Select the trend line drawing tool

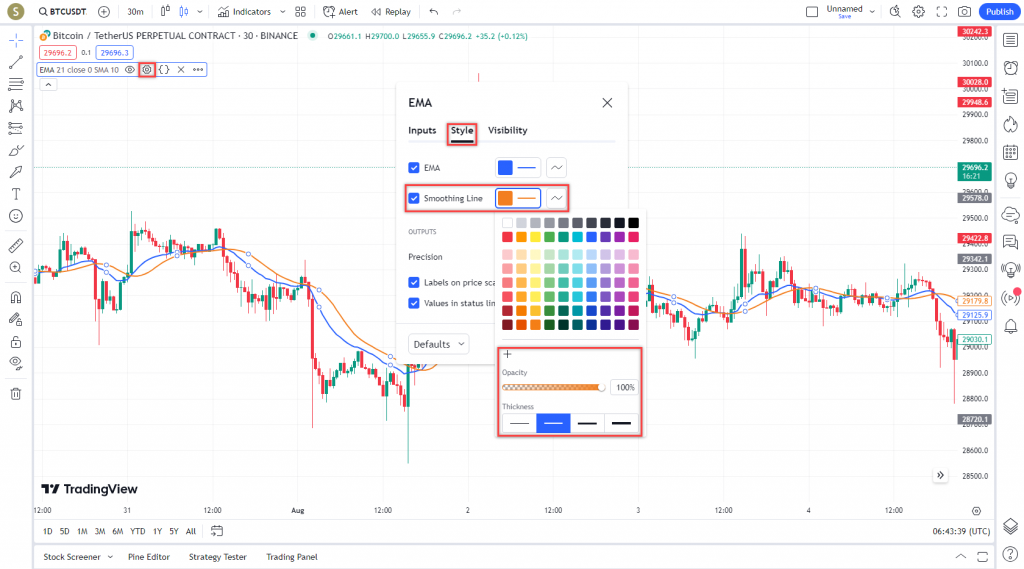tap(16, 63)
